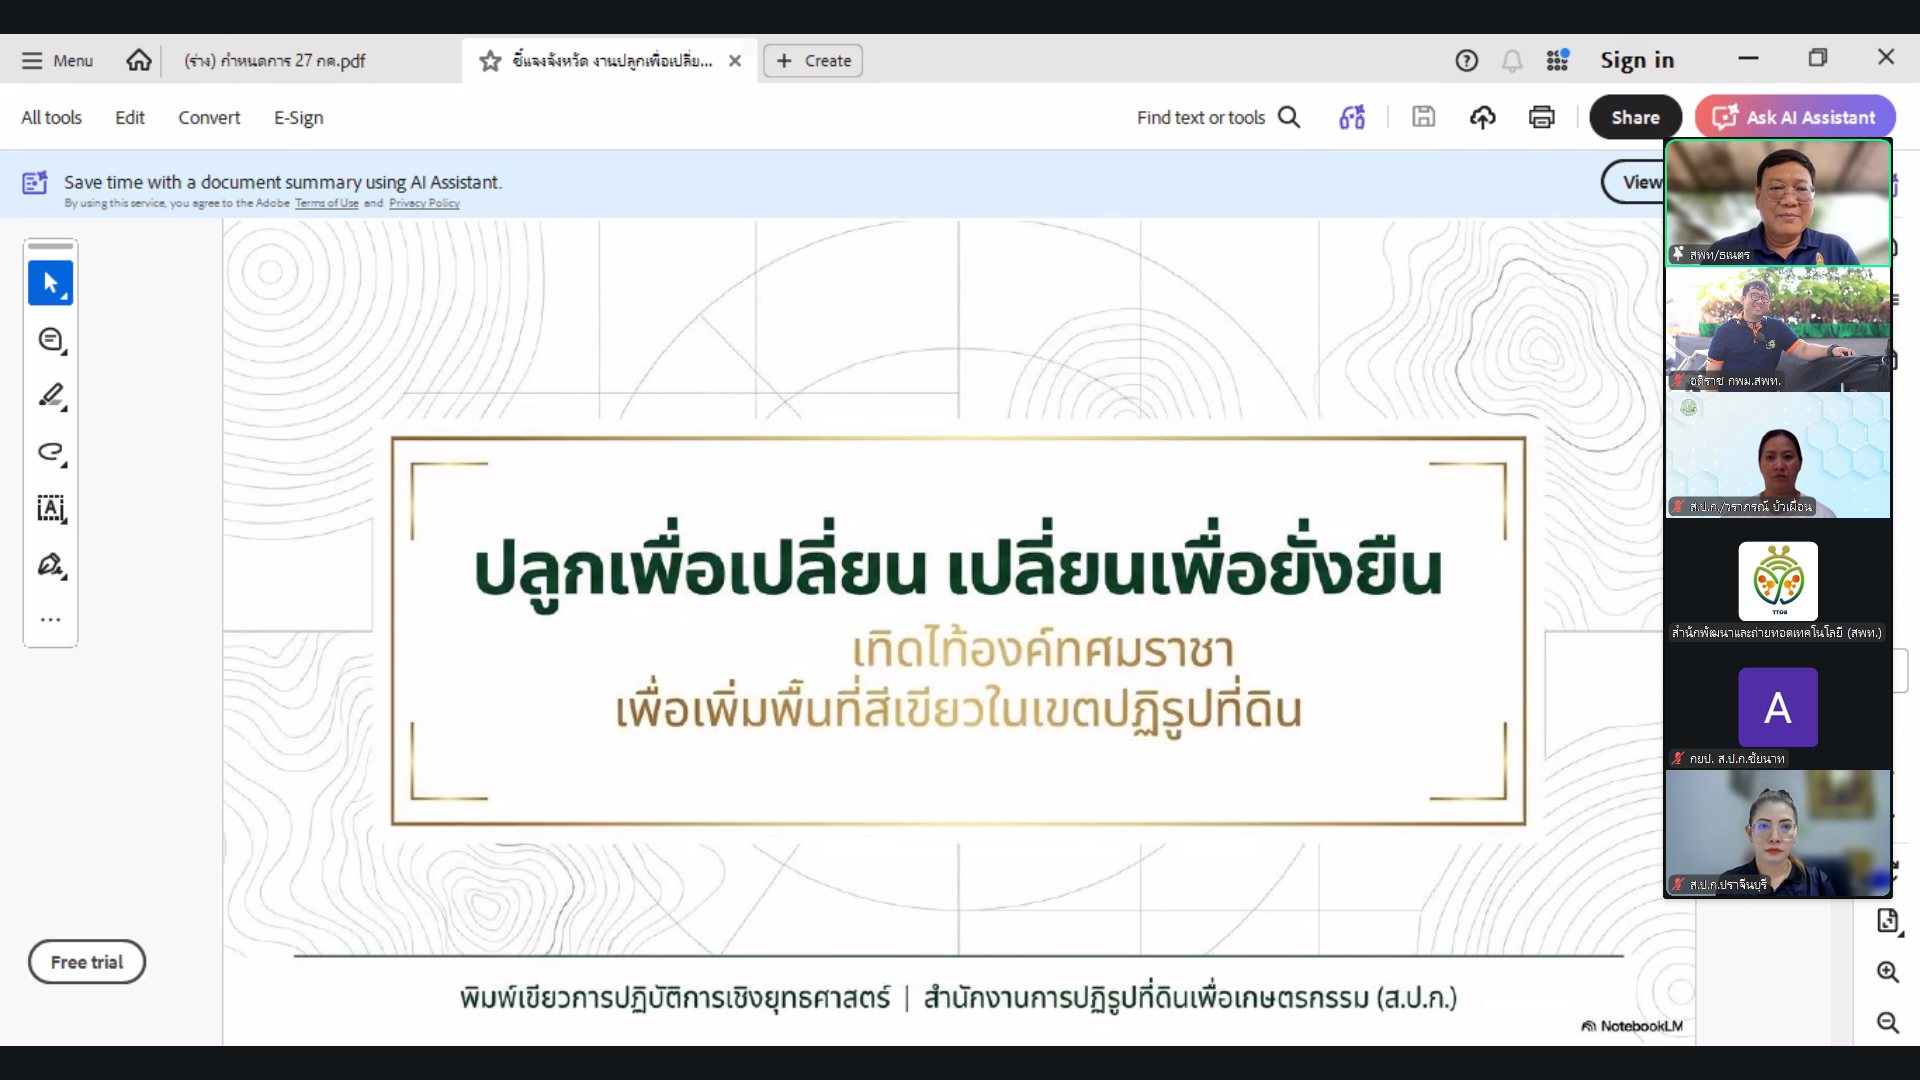Screen dimensions: 1920x1080
Task: Select the สำนักพัฒนาและถ่ายทอดเทคโนโลยี logo participant tile
Action: click(1778, 581)
